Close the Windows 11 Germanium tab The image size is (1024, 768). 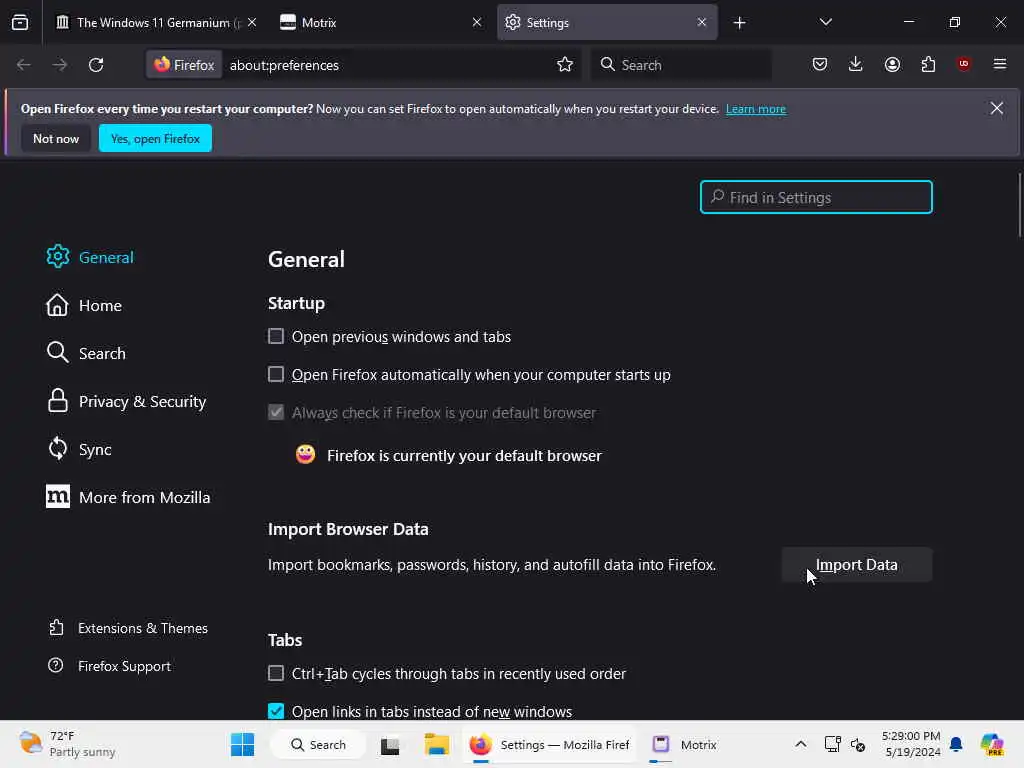pyautogui.click(x=252, y=22)
